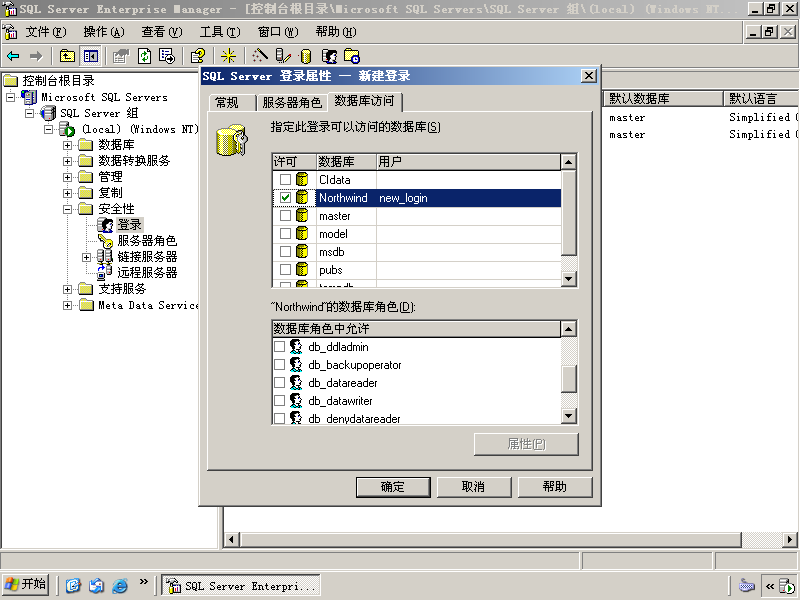Click the Register SQL Server toolbar icon
This screenshot has width=800, height=600.
coord(282,56)
